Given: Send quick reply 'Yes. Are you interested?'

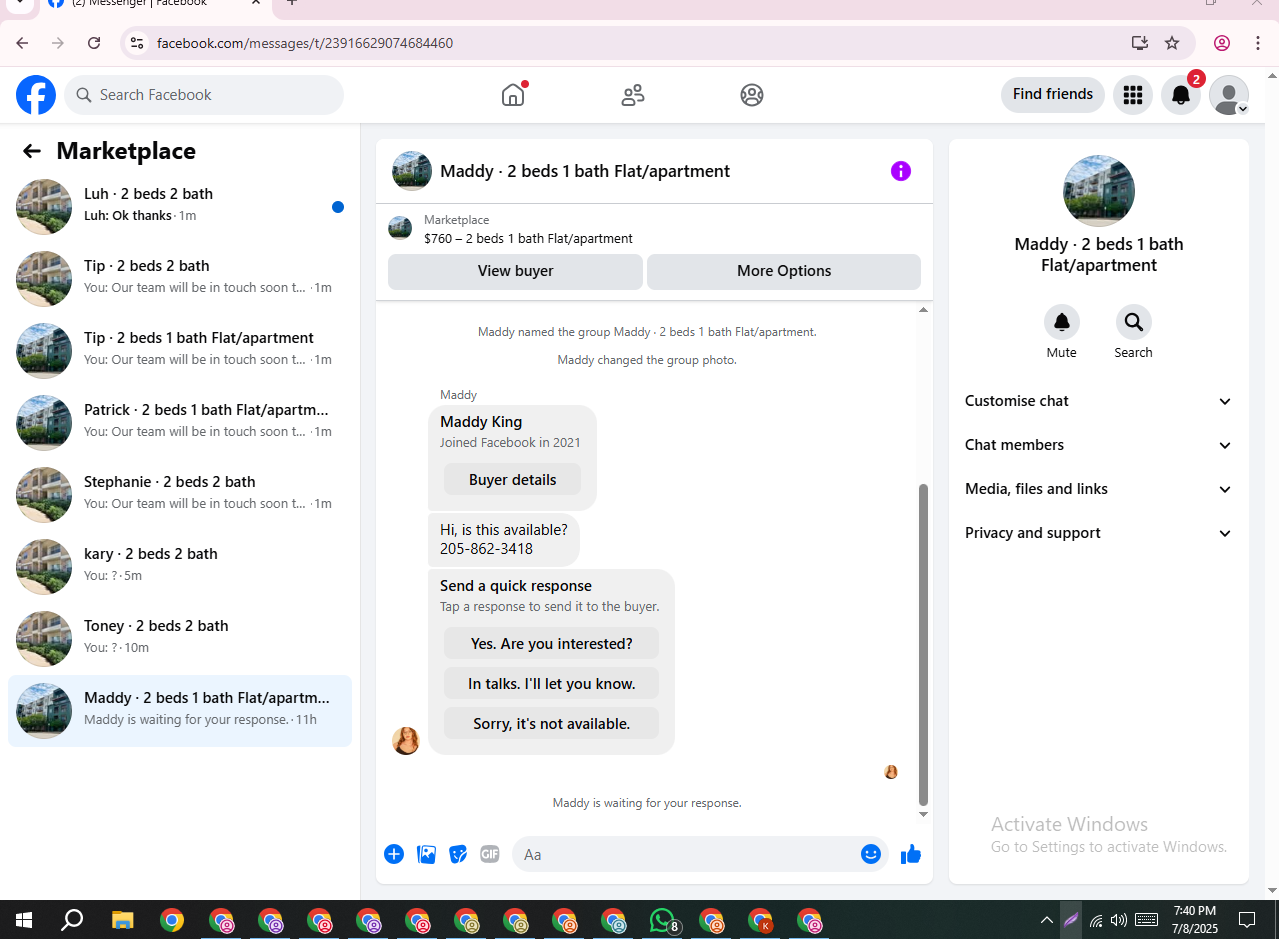Looking at the screenshot, I should 552,644.
